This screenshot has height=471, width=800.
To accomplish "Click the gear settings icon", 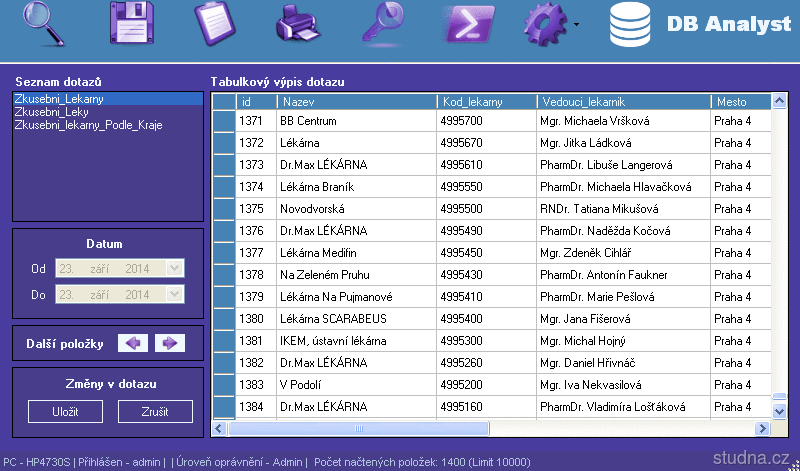I will coord(546,24).
